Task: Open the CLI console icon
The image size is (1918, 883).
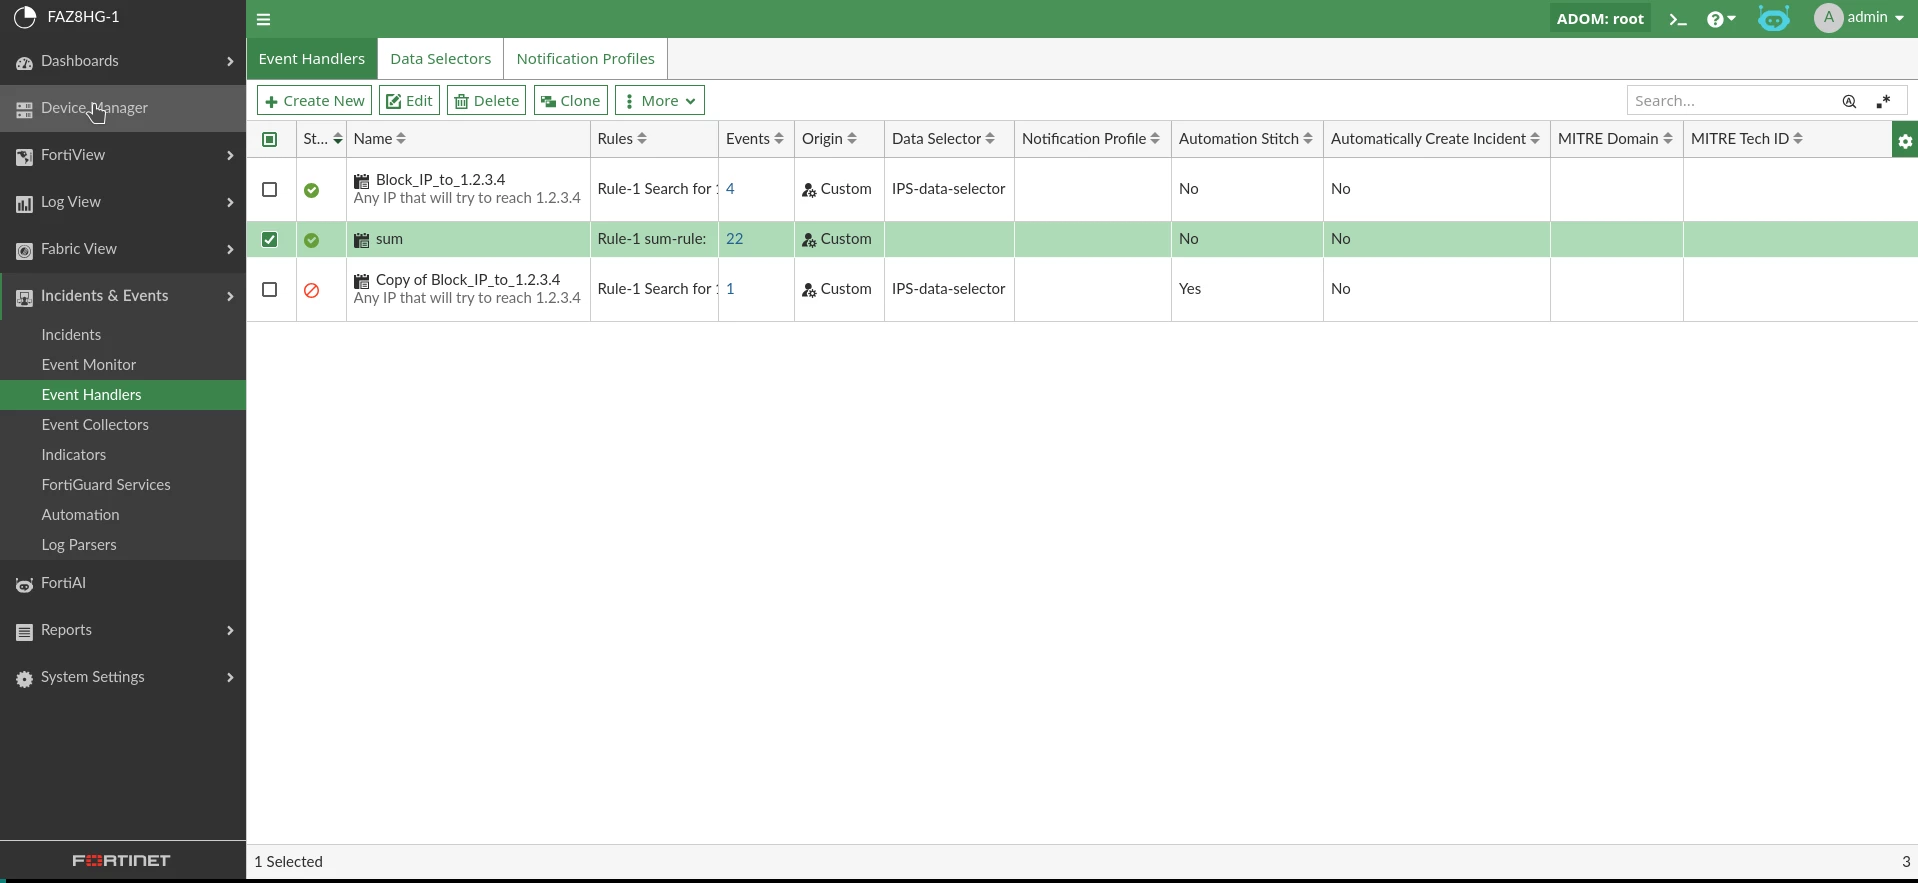Action: (1678, 19)
